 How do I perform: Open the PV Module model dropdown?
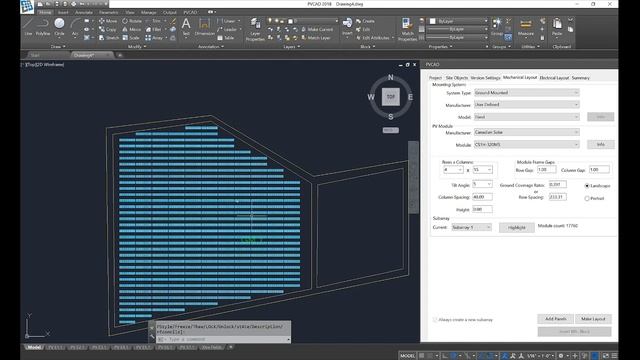coord(527,144)
